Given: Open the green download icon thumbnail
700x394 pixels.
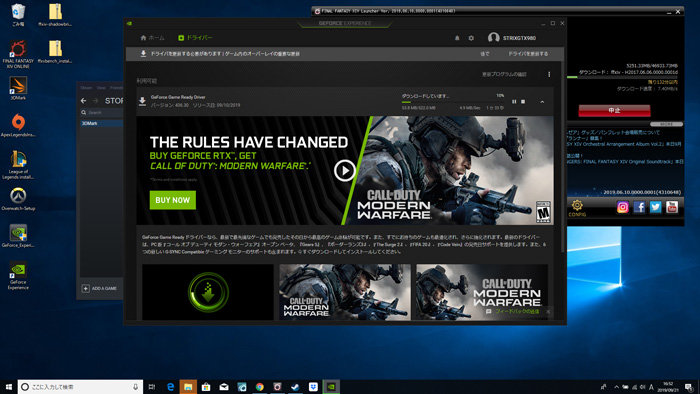Looking at the screenshot, I should (208, 292).
